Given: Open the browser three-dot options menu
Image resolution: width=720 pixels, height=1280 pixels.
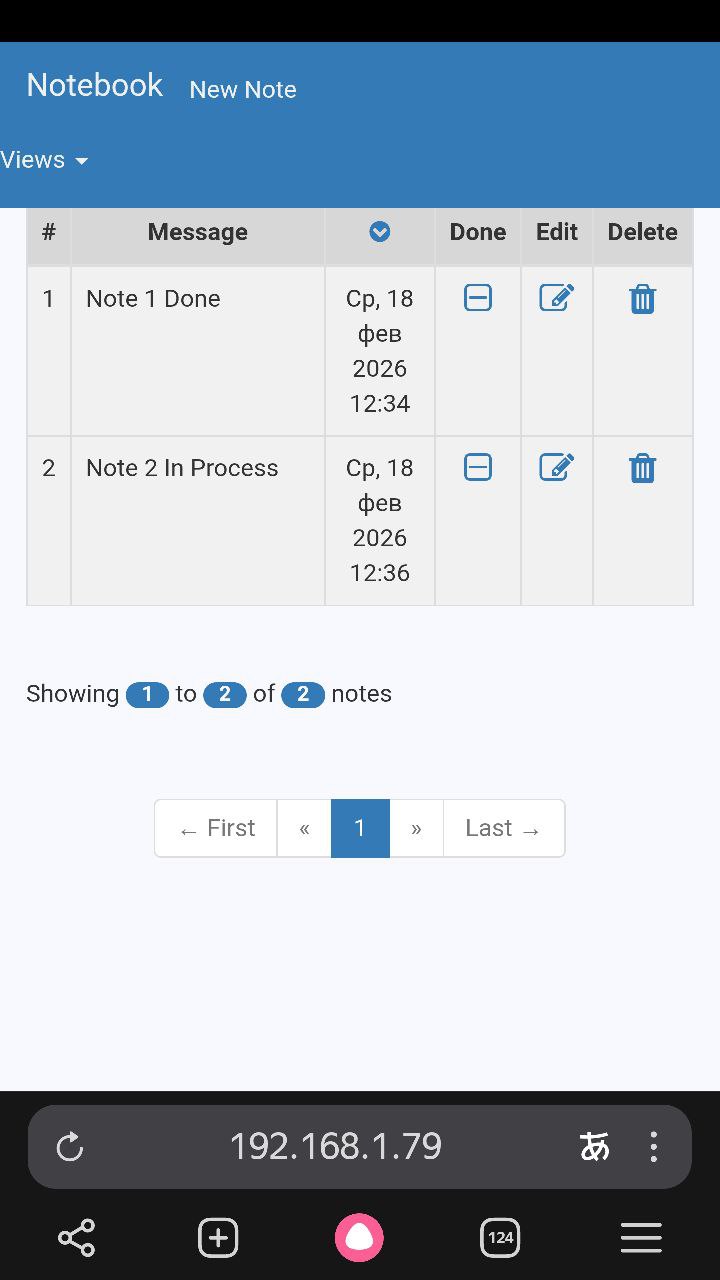Looking at the screenshot, I should [653, 1146].
